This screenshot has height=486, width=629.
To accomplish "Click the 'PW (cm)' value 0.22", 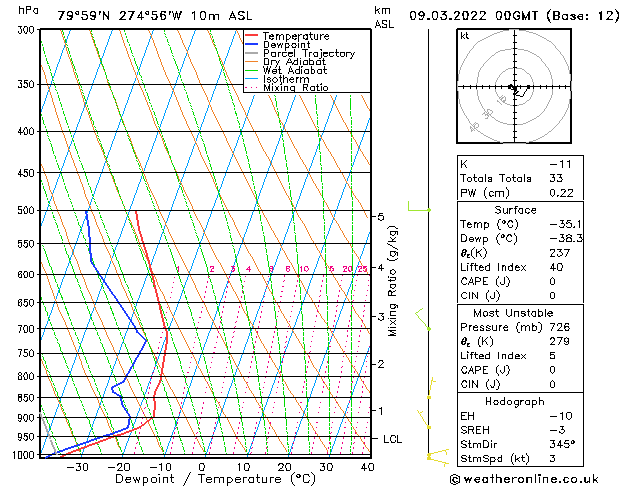I will click(561, 193).
